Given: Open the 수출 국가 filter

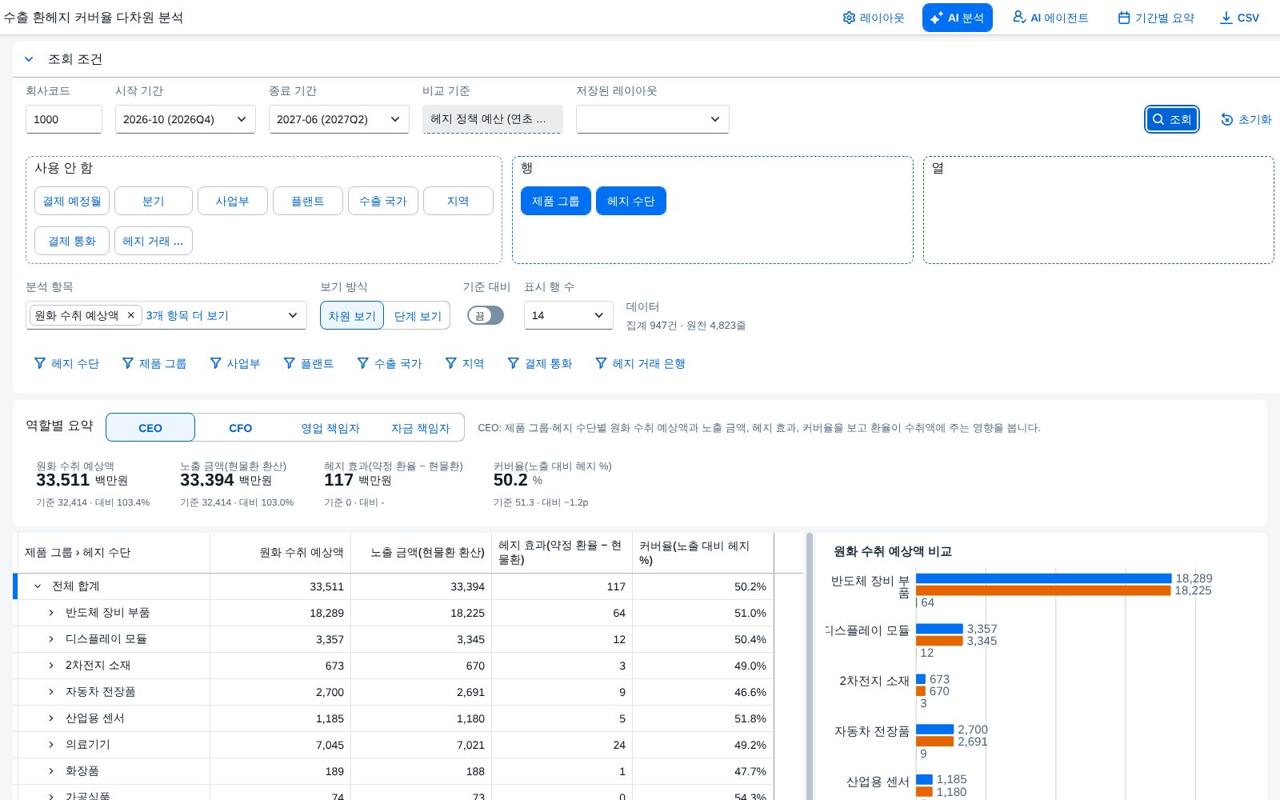Looking at the screenshot, I should [389, 363].
